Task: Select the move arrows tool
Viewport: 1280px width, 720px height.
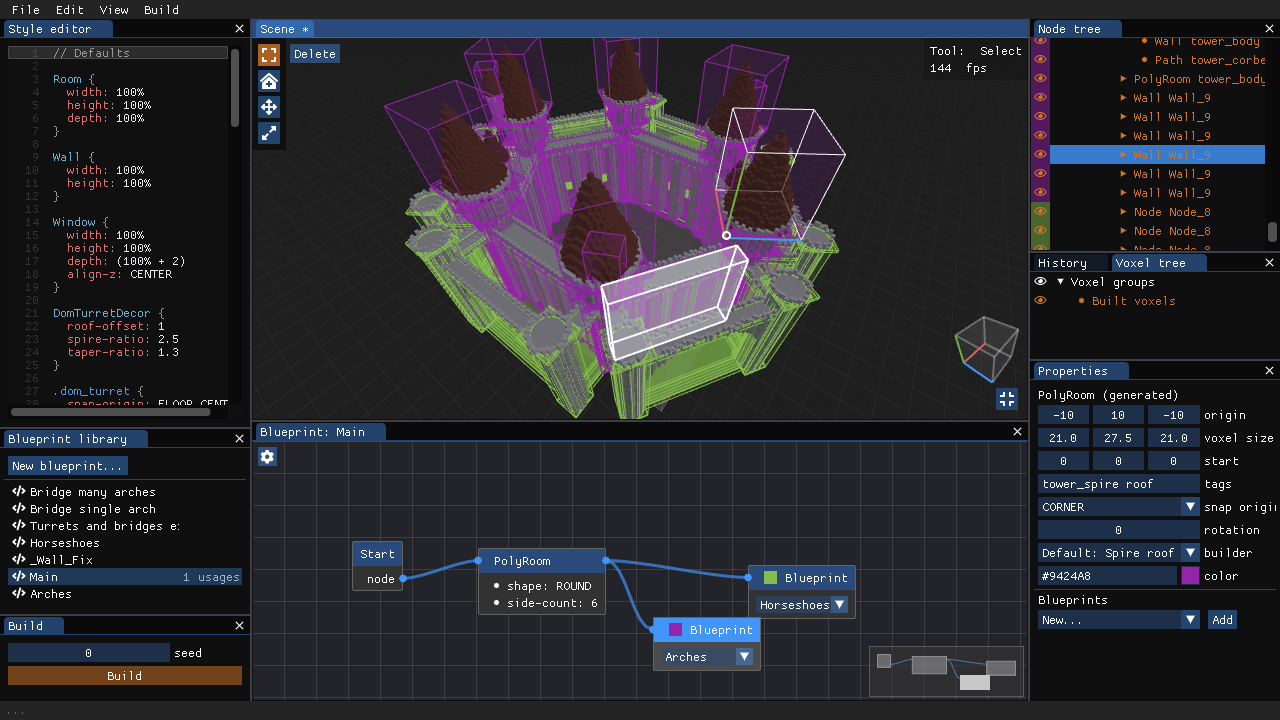Action: (268, 107)
